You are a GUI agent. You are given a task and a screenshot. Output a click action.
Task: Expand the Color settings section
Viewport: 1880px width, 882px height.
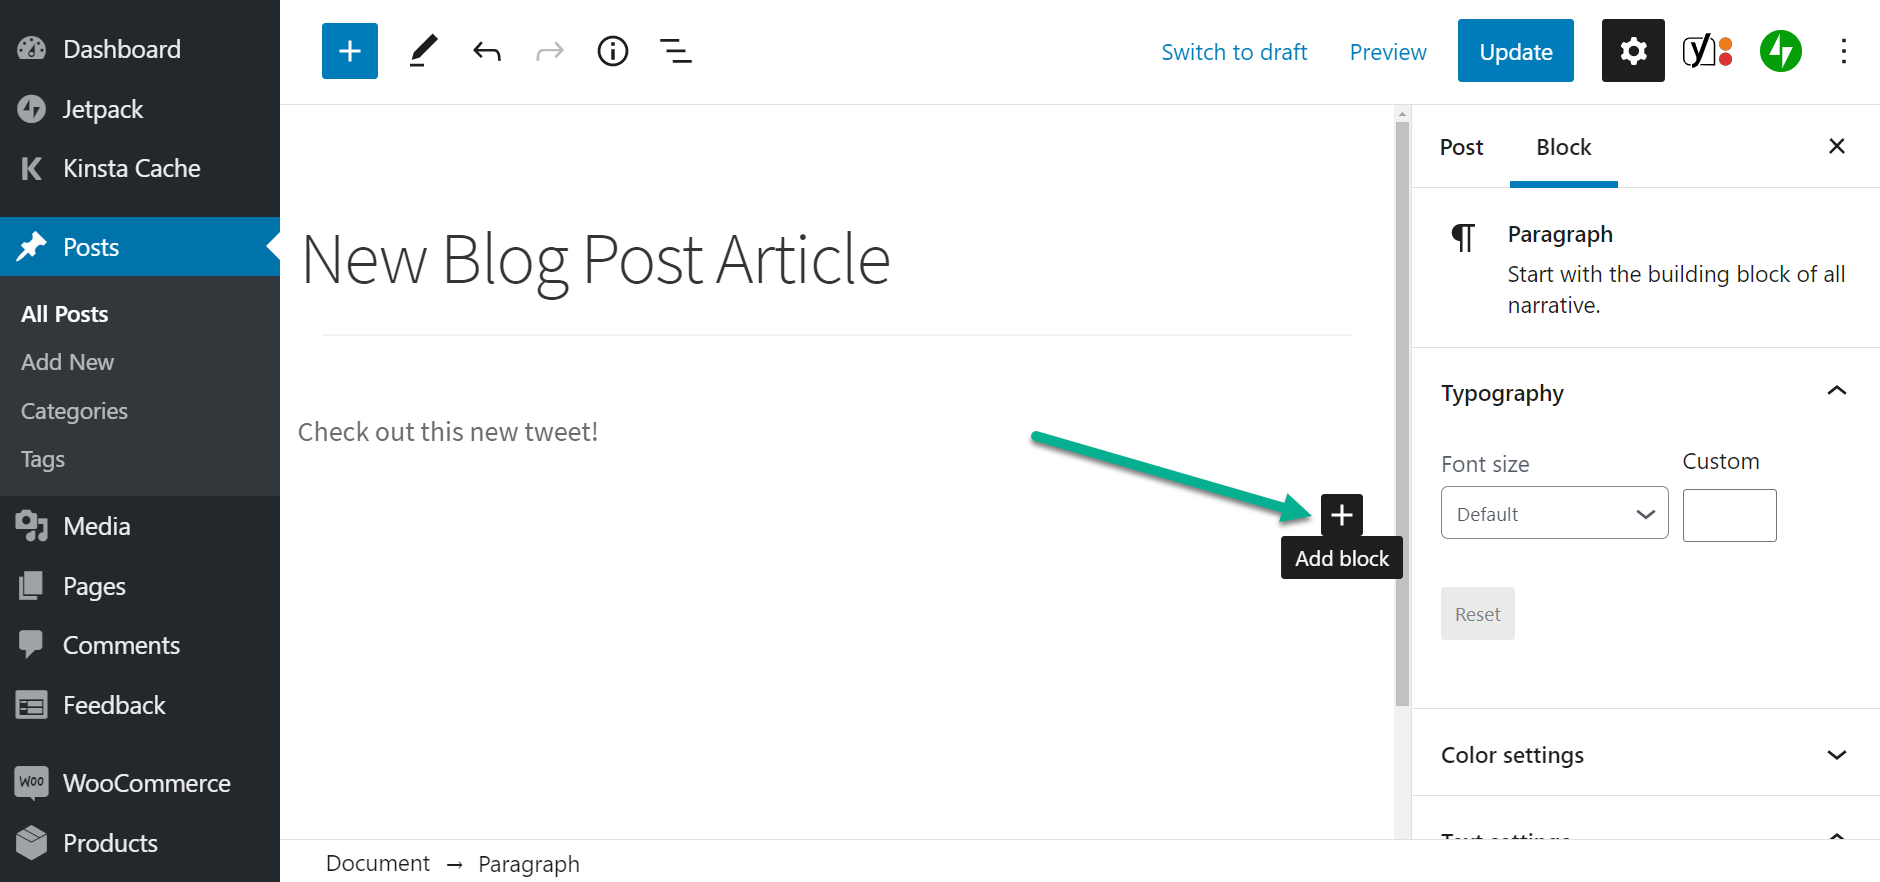click(1836, 755)
